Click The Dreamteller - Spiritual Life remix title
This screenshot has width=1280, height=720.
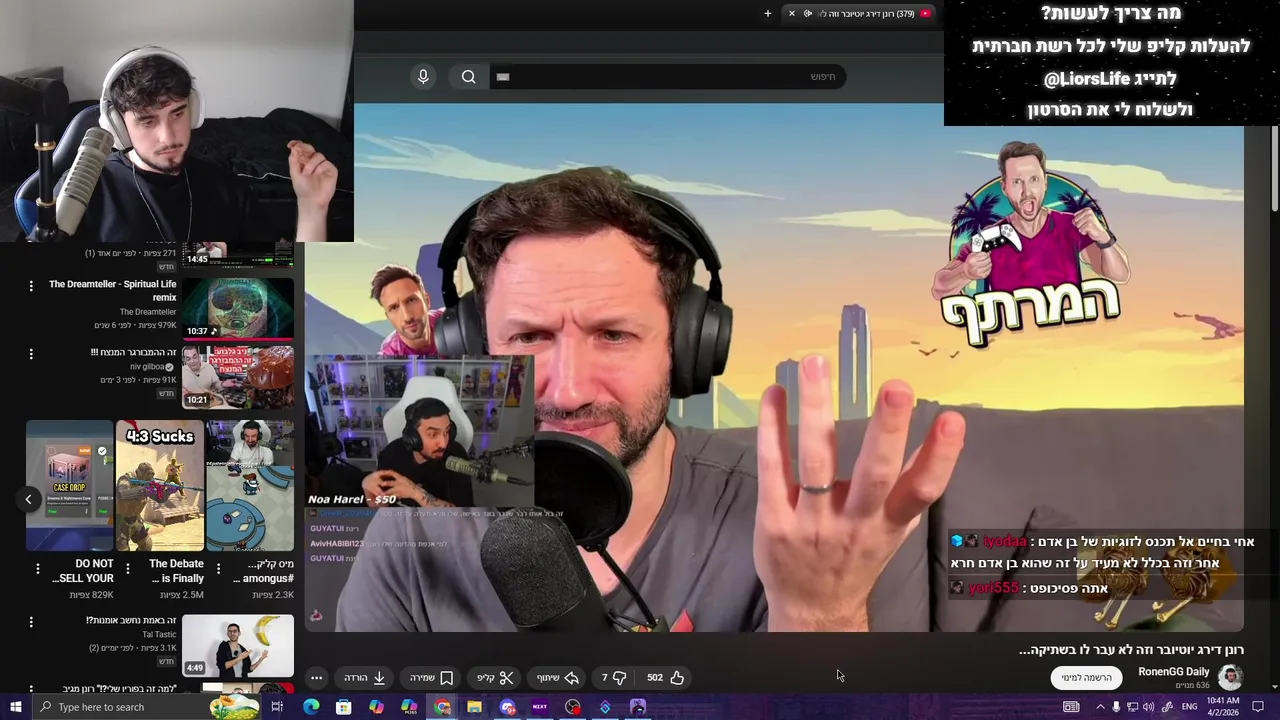[x=112, y=290]
